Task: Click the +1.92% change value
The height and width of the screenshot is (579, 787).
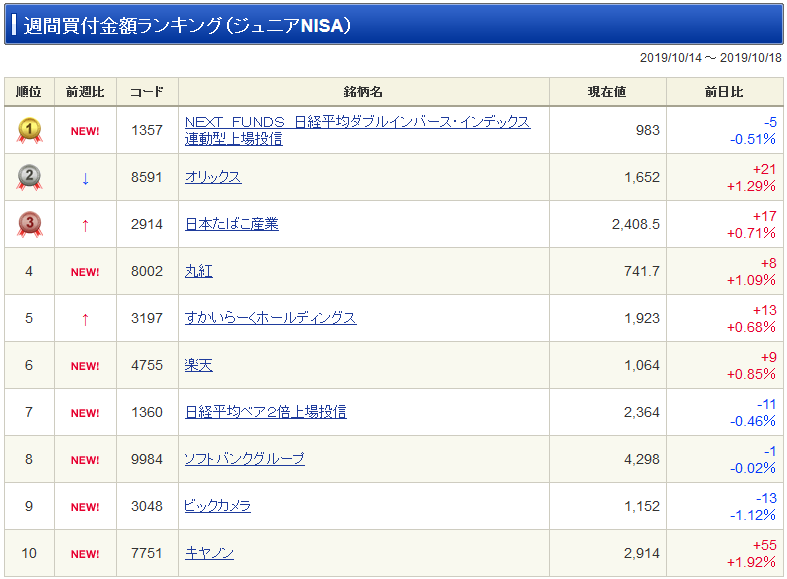Action: pos(751,562)
